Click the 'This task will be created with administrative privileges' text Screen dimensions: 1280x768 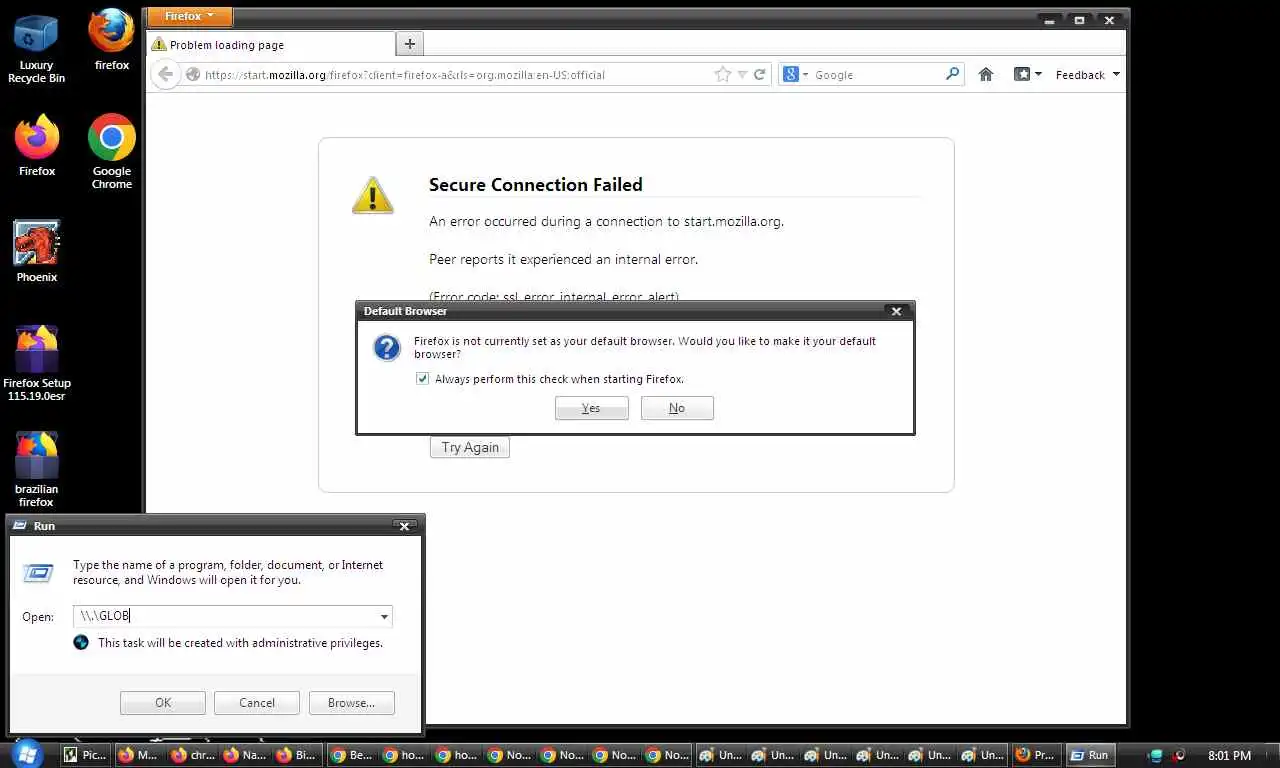point(240,643)
